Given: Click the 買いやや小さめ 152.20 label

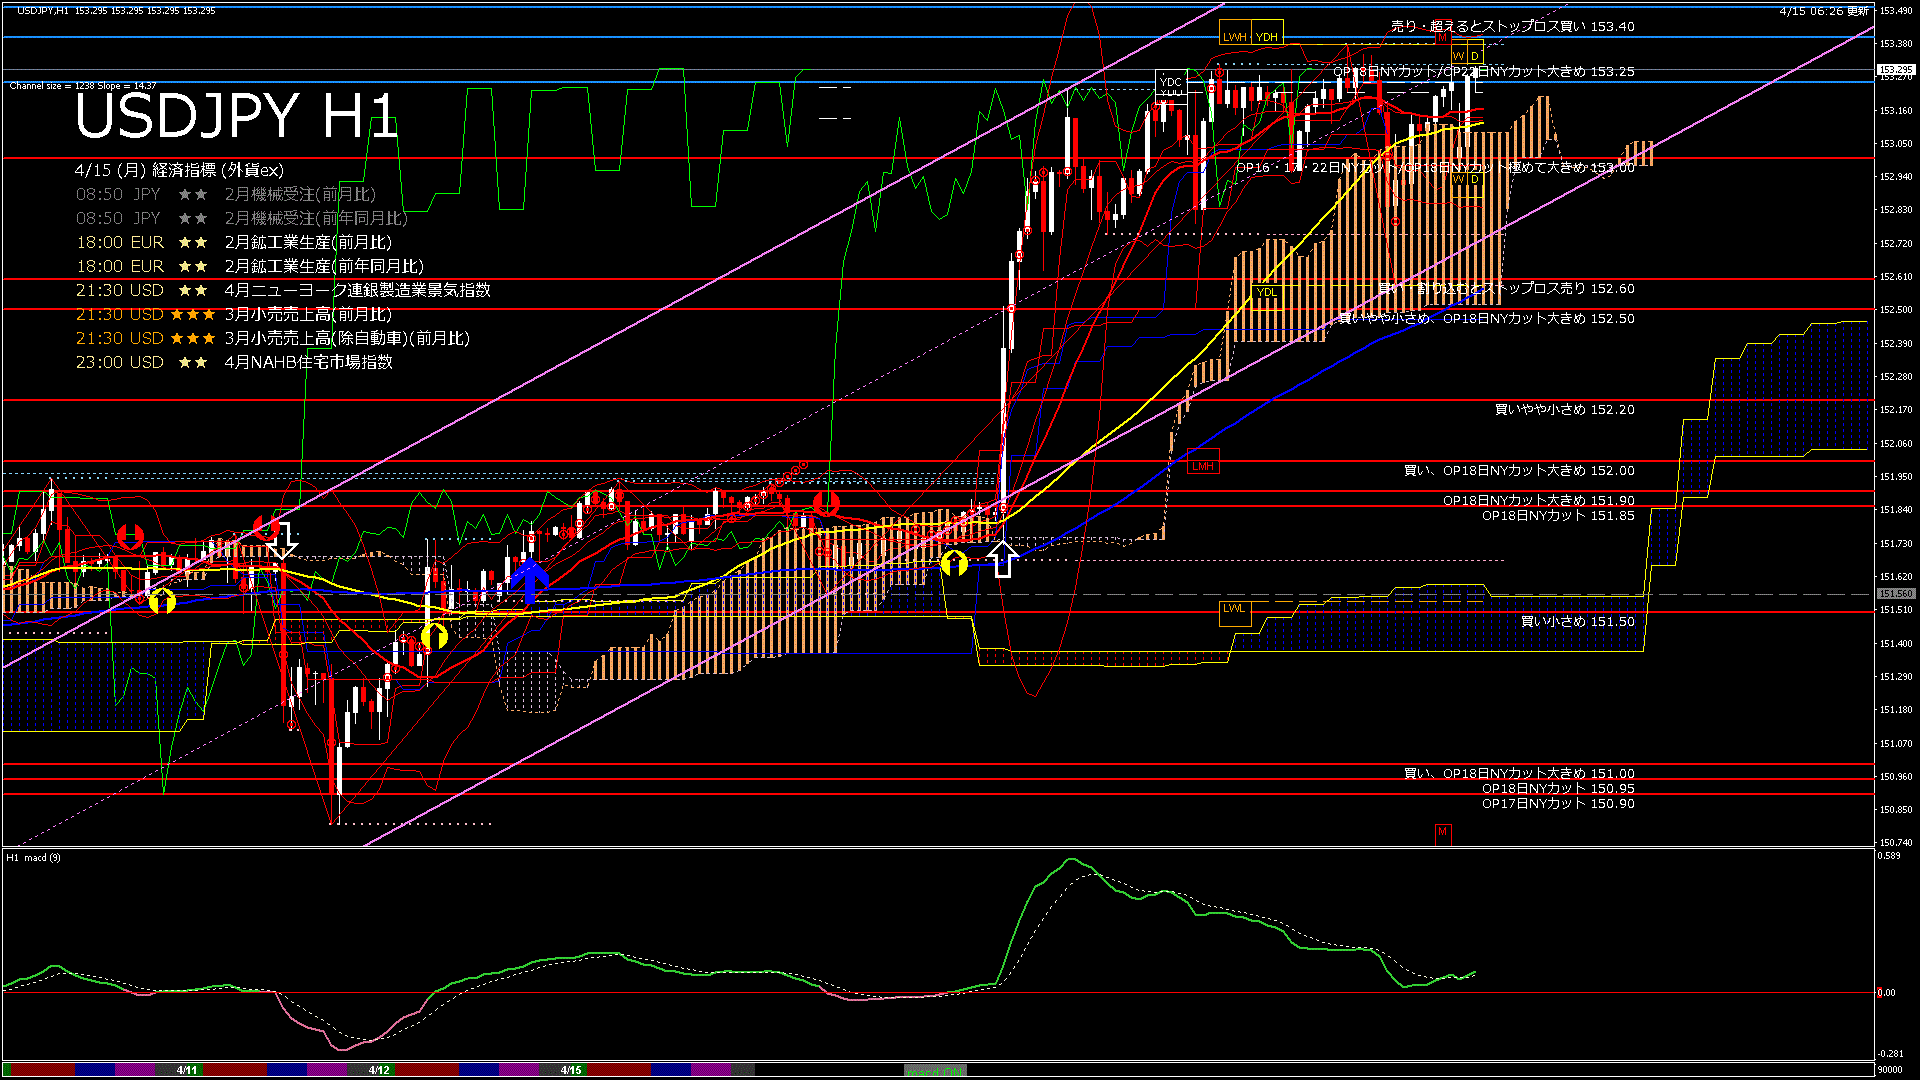Looking at the screenshot, I should point(1564,409).
